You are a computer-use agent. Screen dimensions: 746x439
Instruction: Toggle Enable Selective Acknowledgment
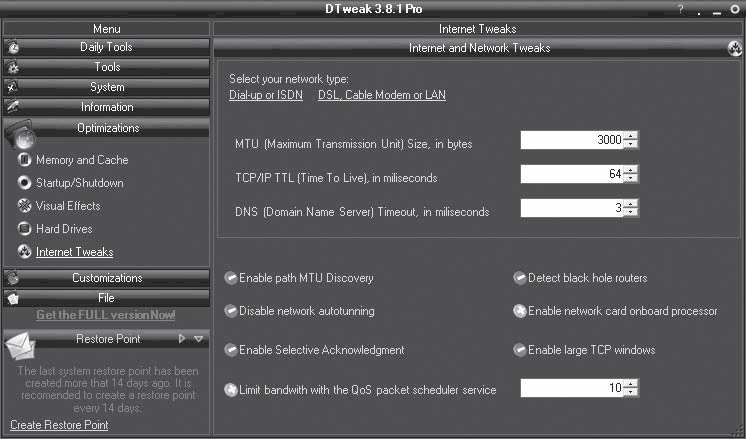(231, 350)
